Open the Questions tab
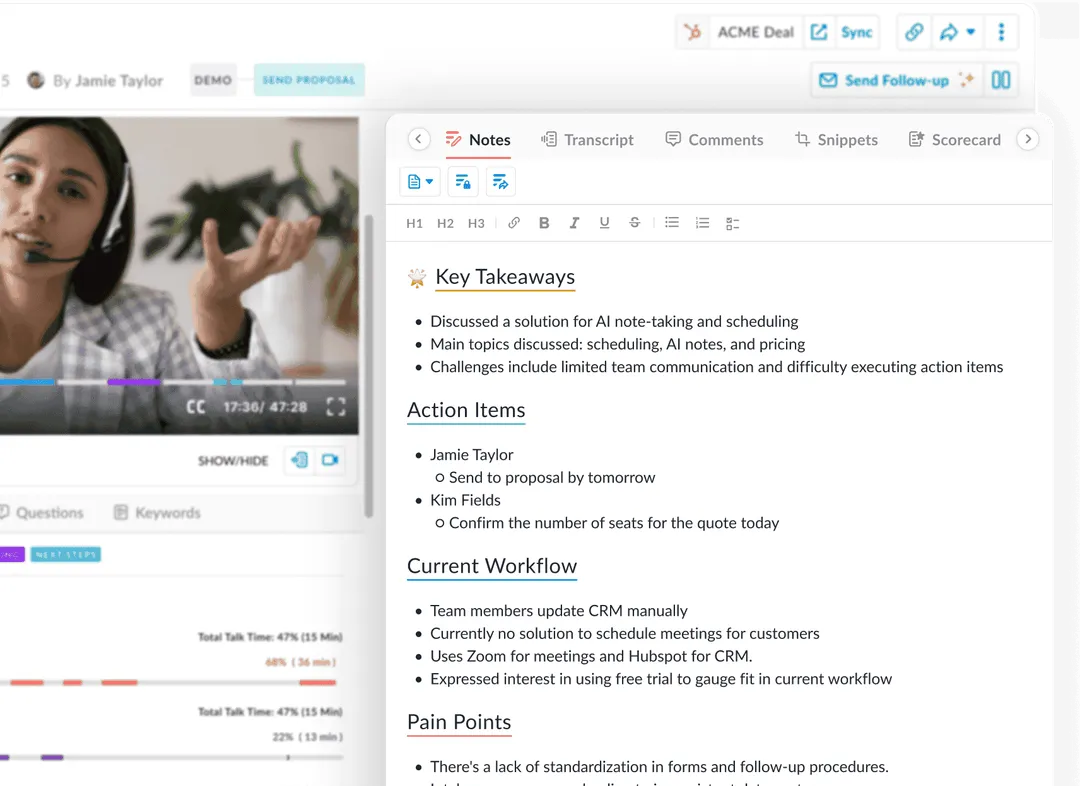This screenshot has width=1080, height=786. click(x=43, y=513)
